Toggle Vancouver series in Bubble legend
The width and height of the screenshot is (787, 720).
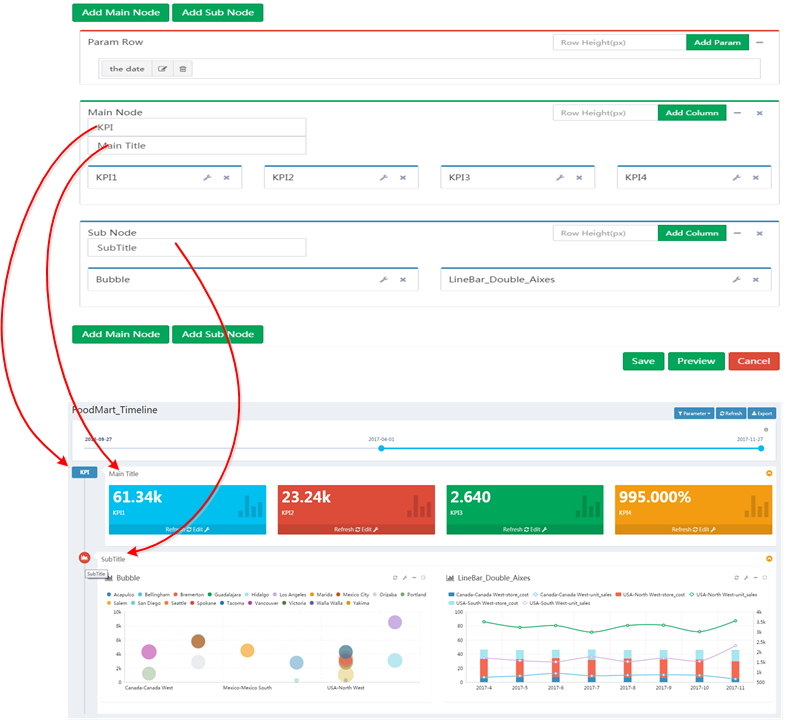point(263,603)
